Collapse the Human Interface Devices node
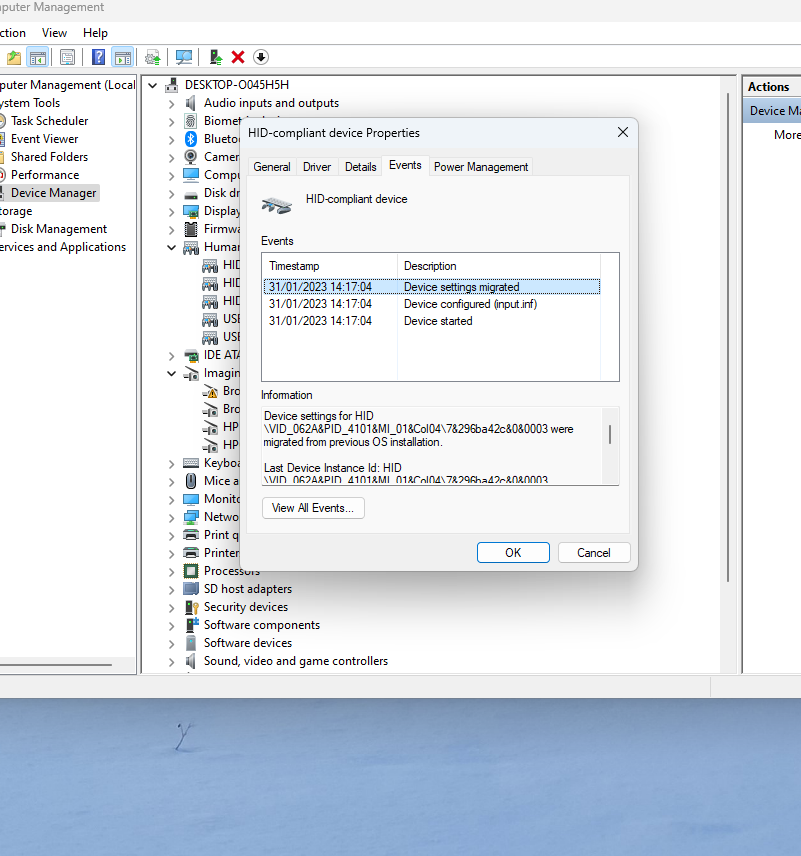The image size is (801, 856). [172, 247]
